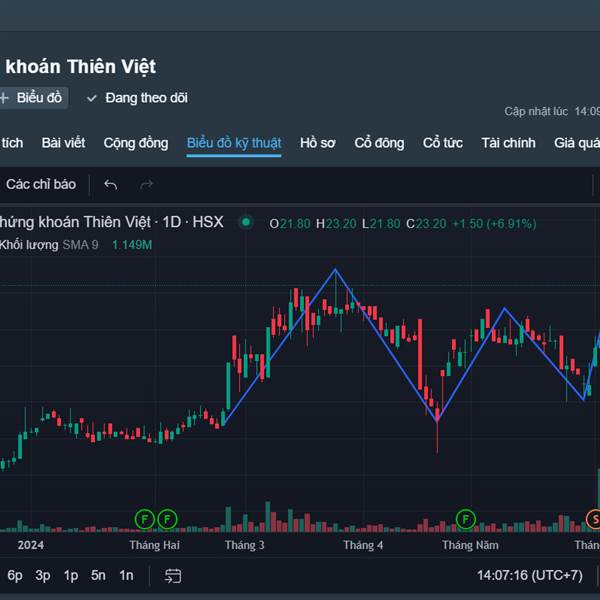Open Các chỉ báo indicators menu
This screenshot has width=600, height=600.
tap(41, 184)
